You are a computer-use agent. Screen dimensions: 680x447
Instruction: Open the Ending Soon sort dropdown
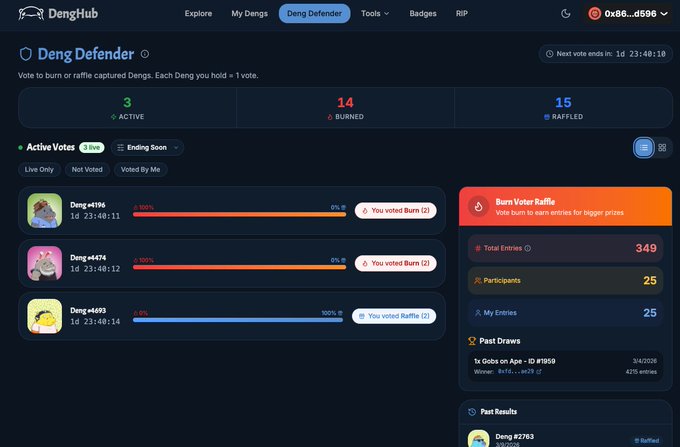[147, 147]
